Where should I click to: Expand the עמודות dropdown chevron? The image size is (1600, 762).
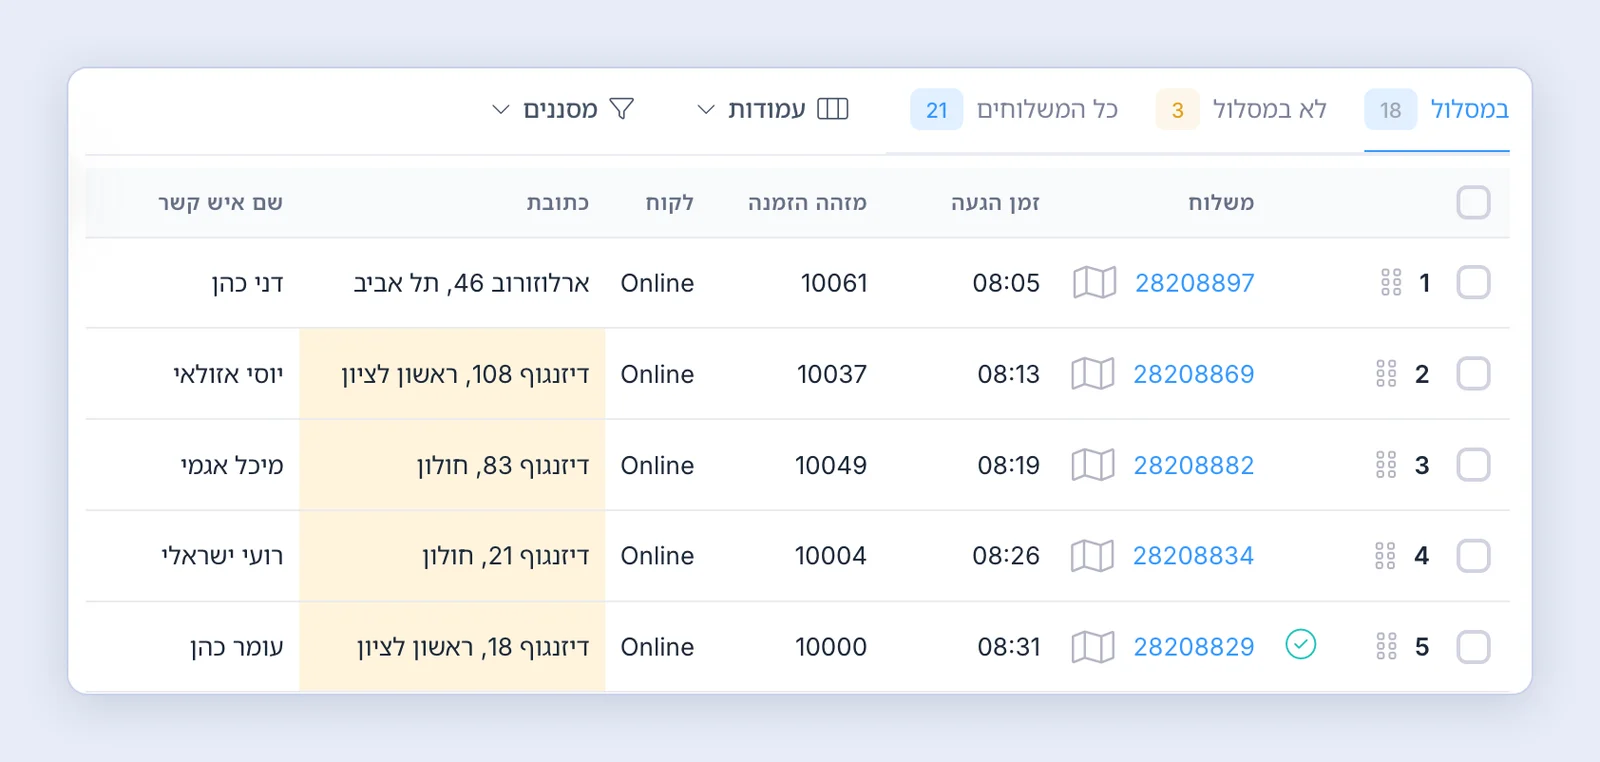pos(706,110)
